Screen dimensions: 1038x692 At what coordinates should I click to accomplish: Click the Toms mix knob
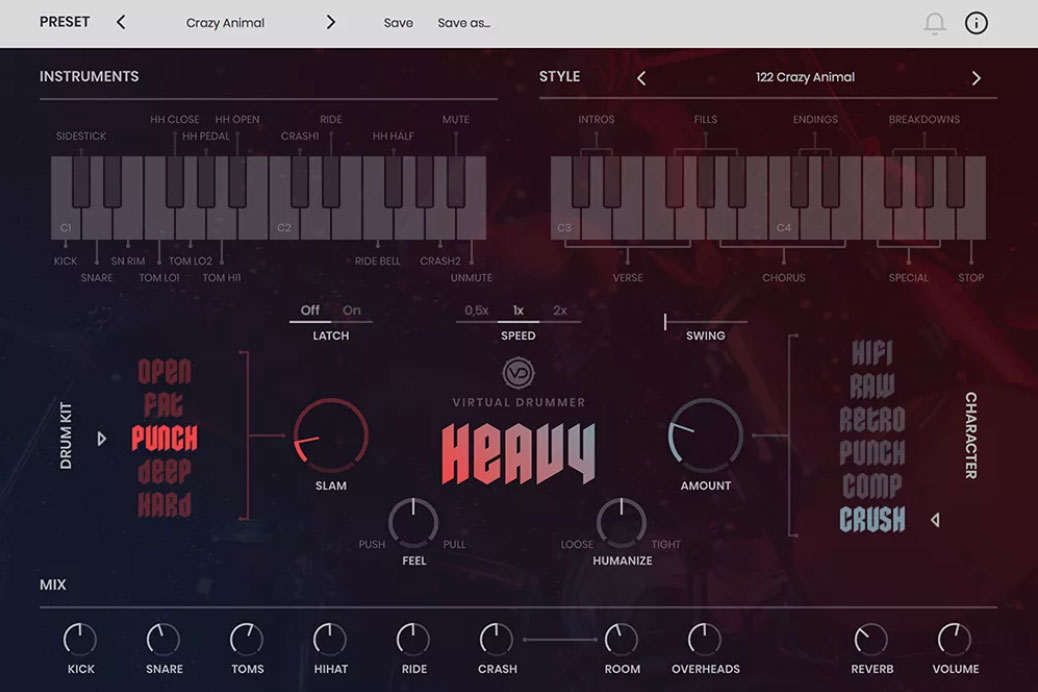[247, 640]
